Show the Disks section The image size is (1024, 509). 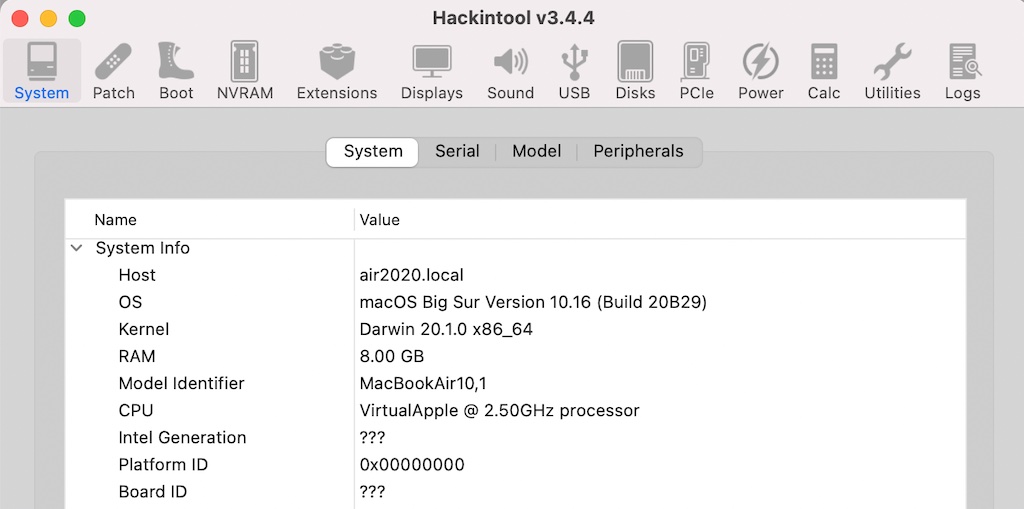click(635, 71)
